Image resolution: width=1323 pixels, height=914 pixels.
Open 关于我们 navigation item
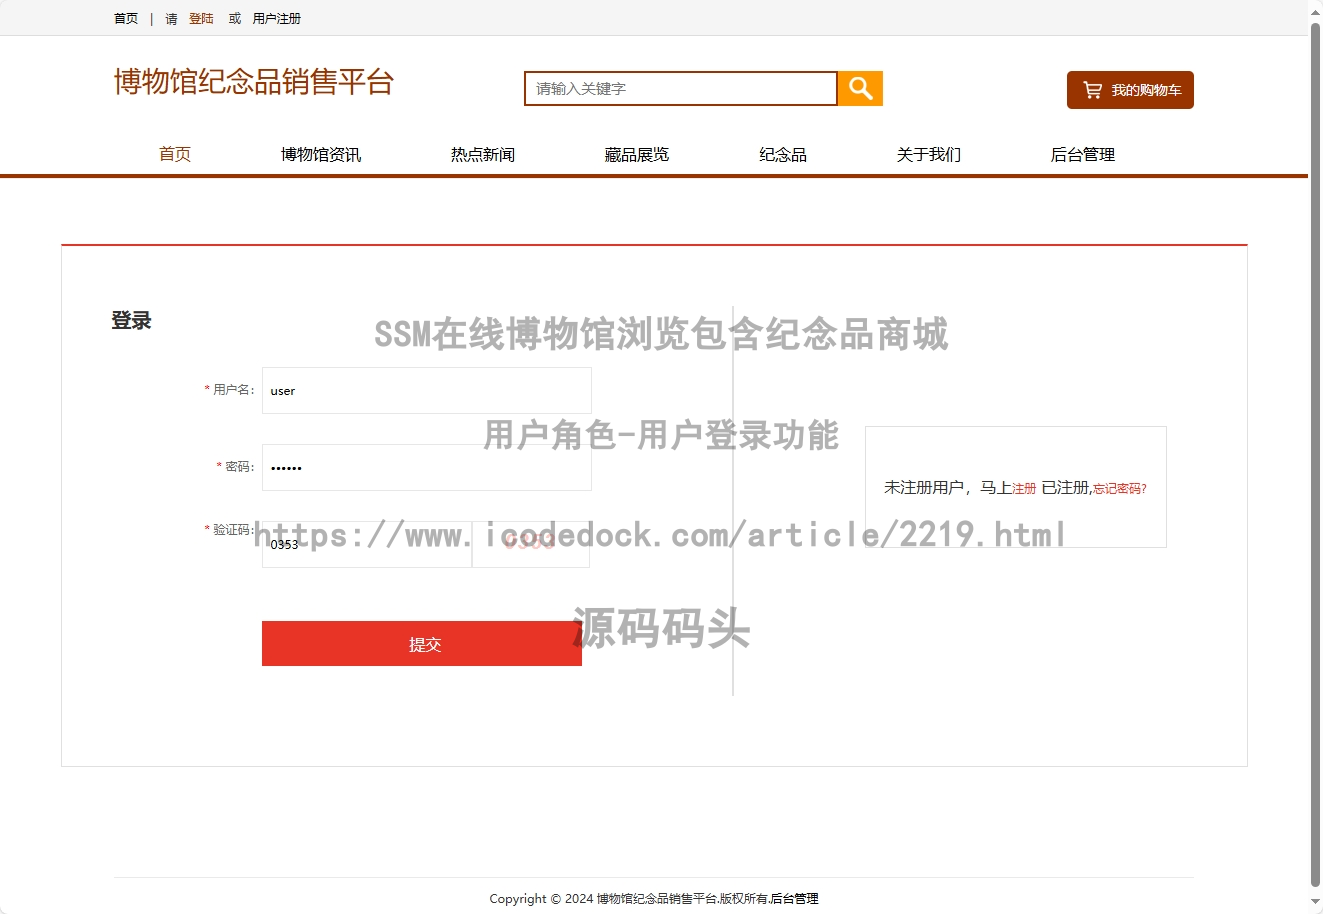pos(929,154)
